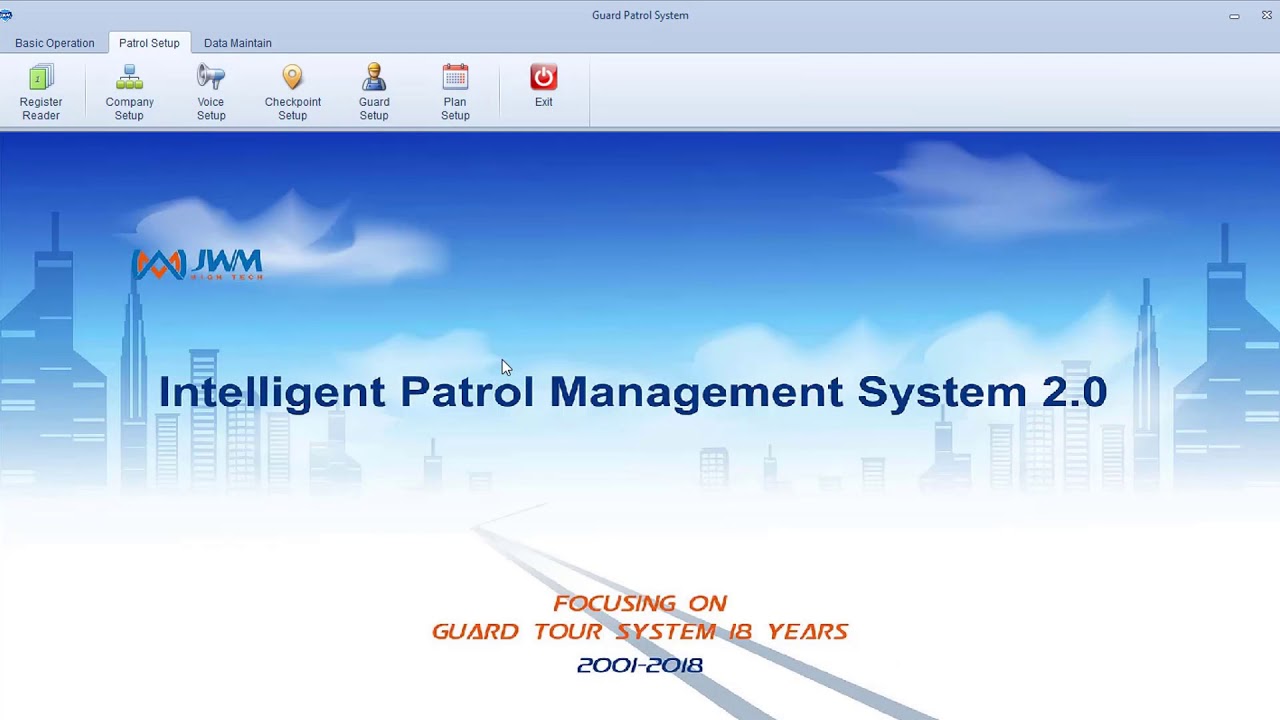Switch to the Basic Operation tab
Image resolution: width=1280 pixels, height=720 pixels.
click(55, 43)
